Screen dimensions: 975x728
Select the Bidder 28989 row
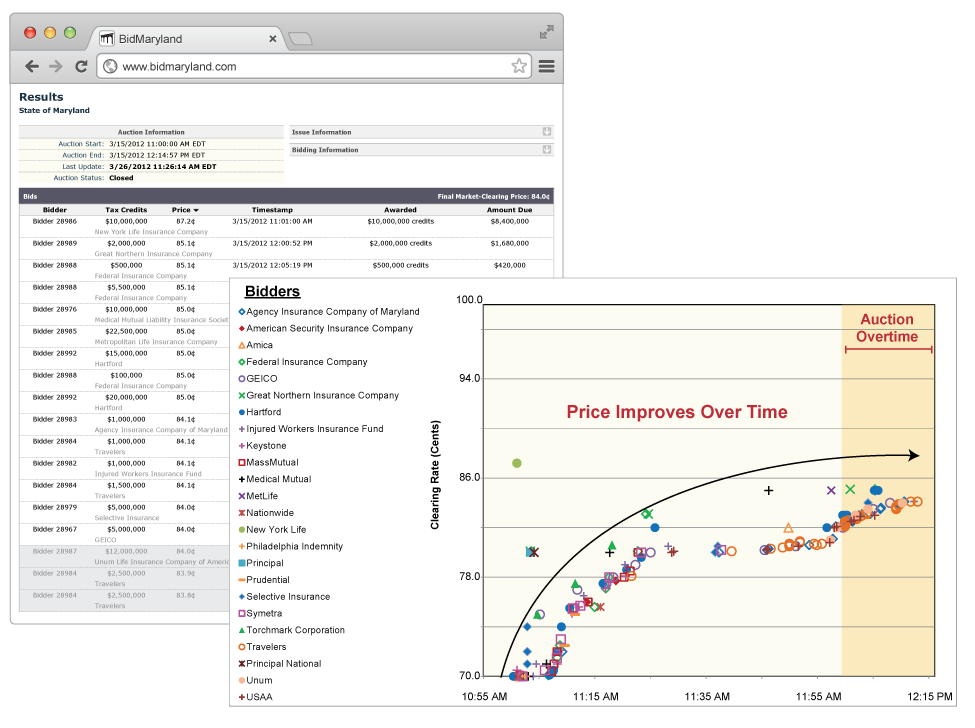click(x=286, y=248)
